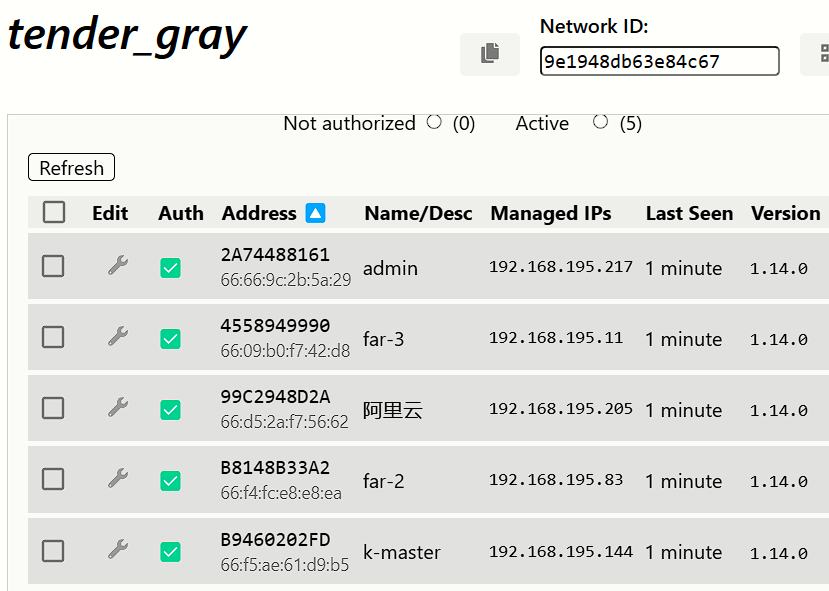This screenshot has height=591, width=829.
Task: Click the copy Network ID icon
Action: point(489,54)
